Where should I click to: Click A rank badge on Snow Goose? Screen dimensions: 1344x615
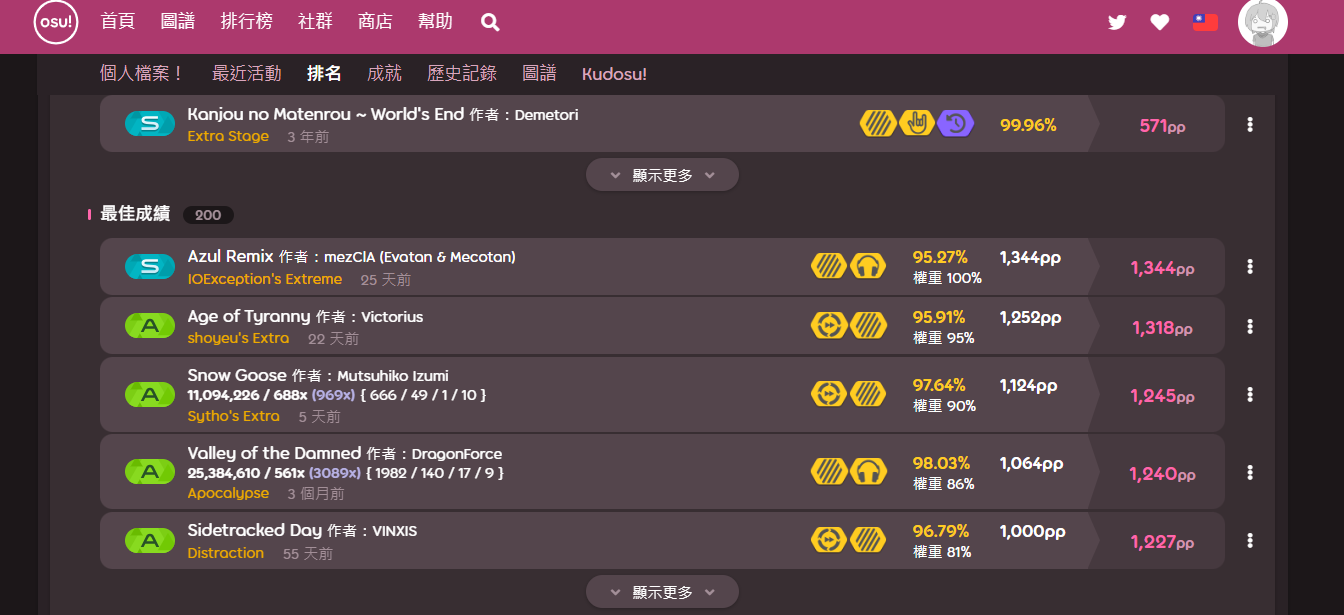pos(150,394)
